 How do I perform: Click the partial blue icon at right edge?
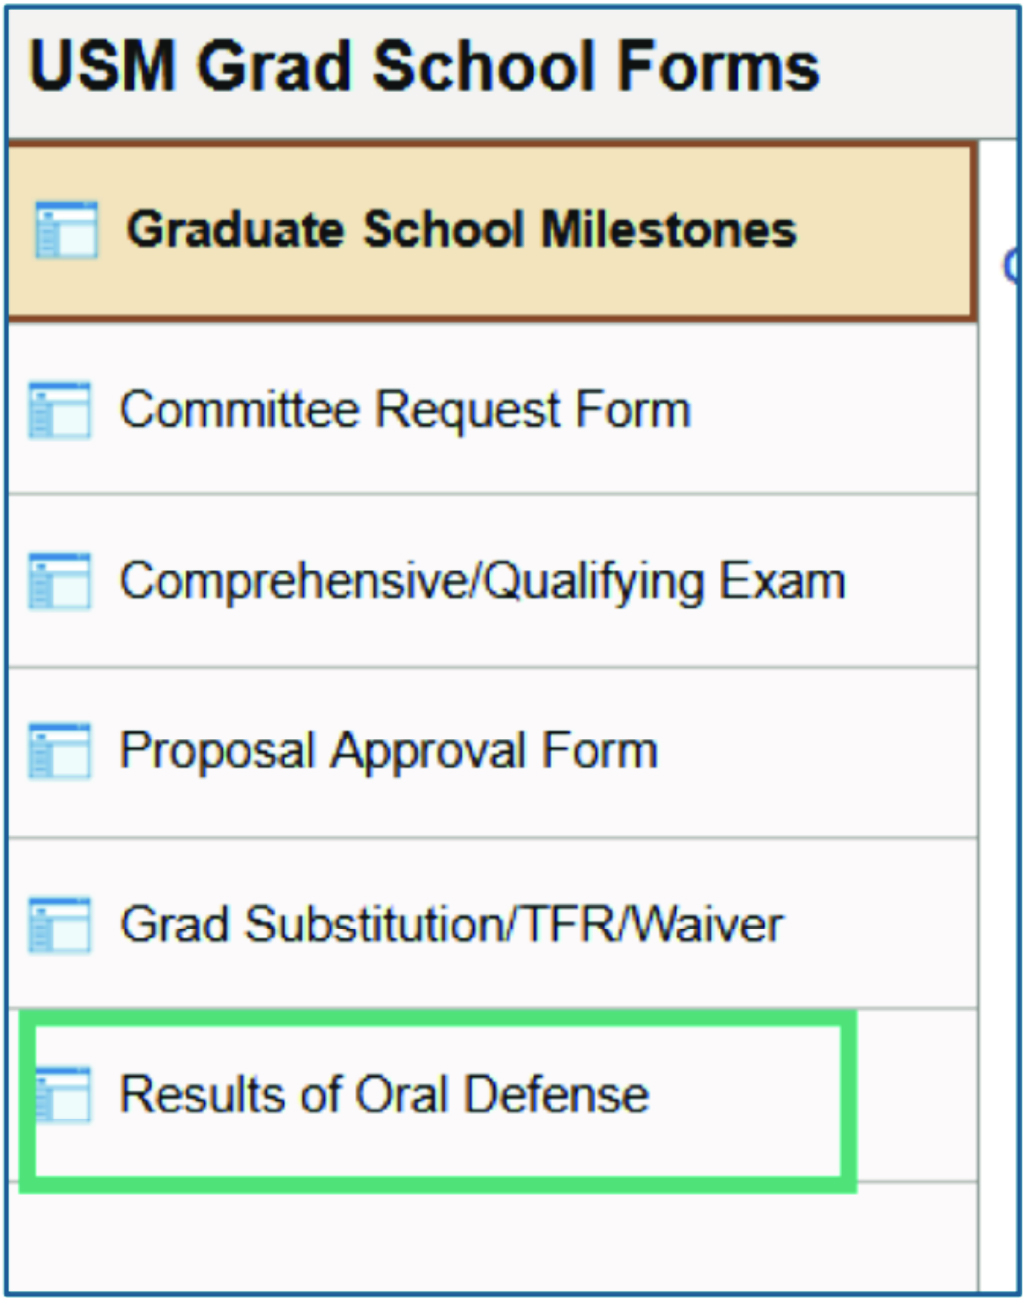[x=1012, y=266]
